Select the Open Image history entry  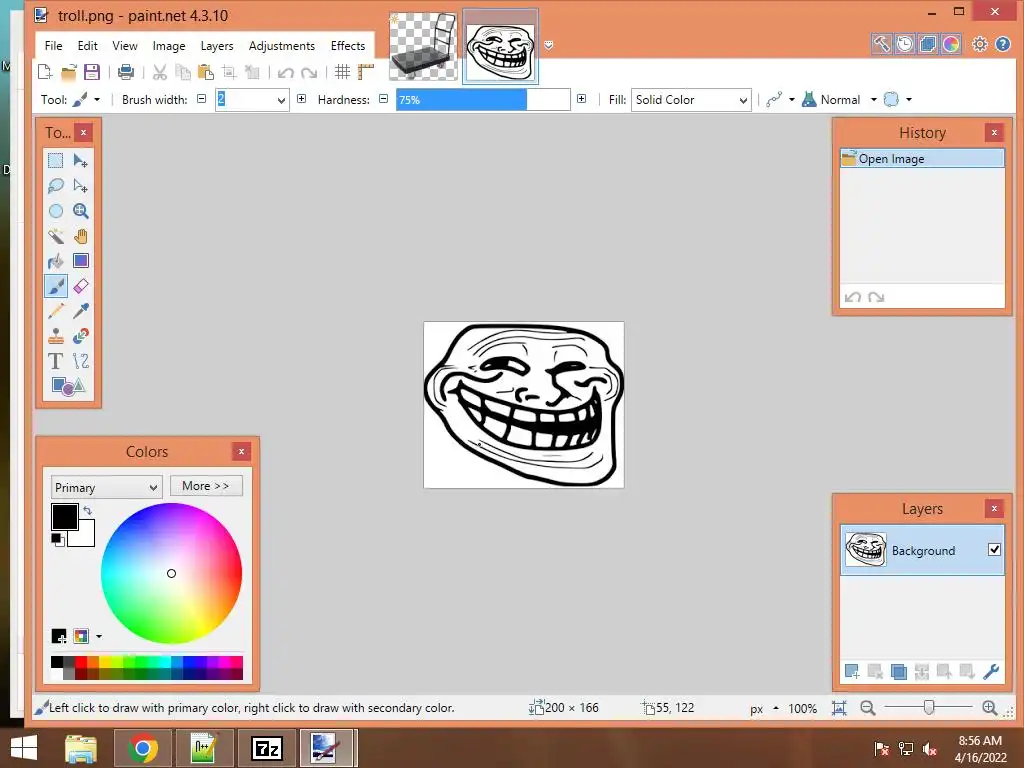pyautogui.click(x=922, y=159)
